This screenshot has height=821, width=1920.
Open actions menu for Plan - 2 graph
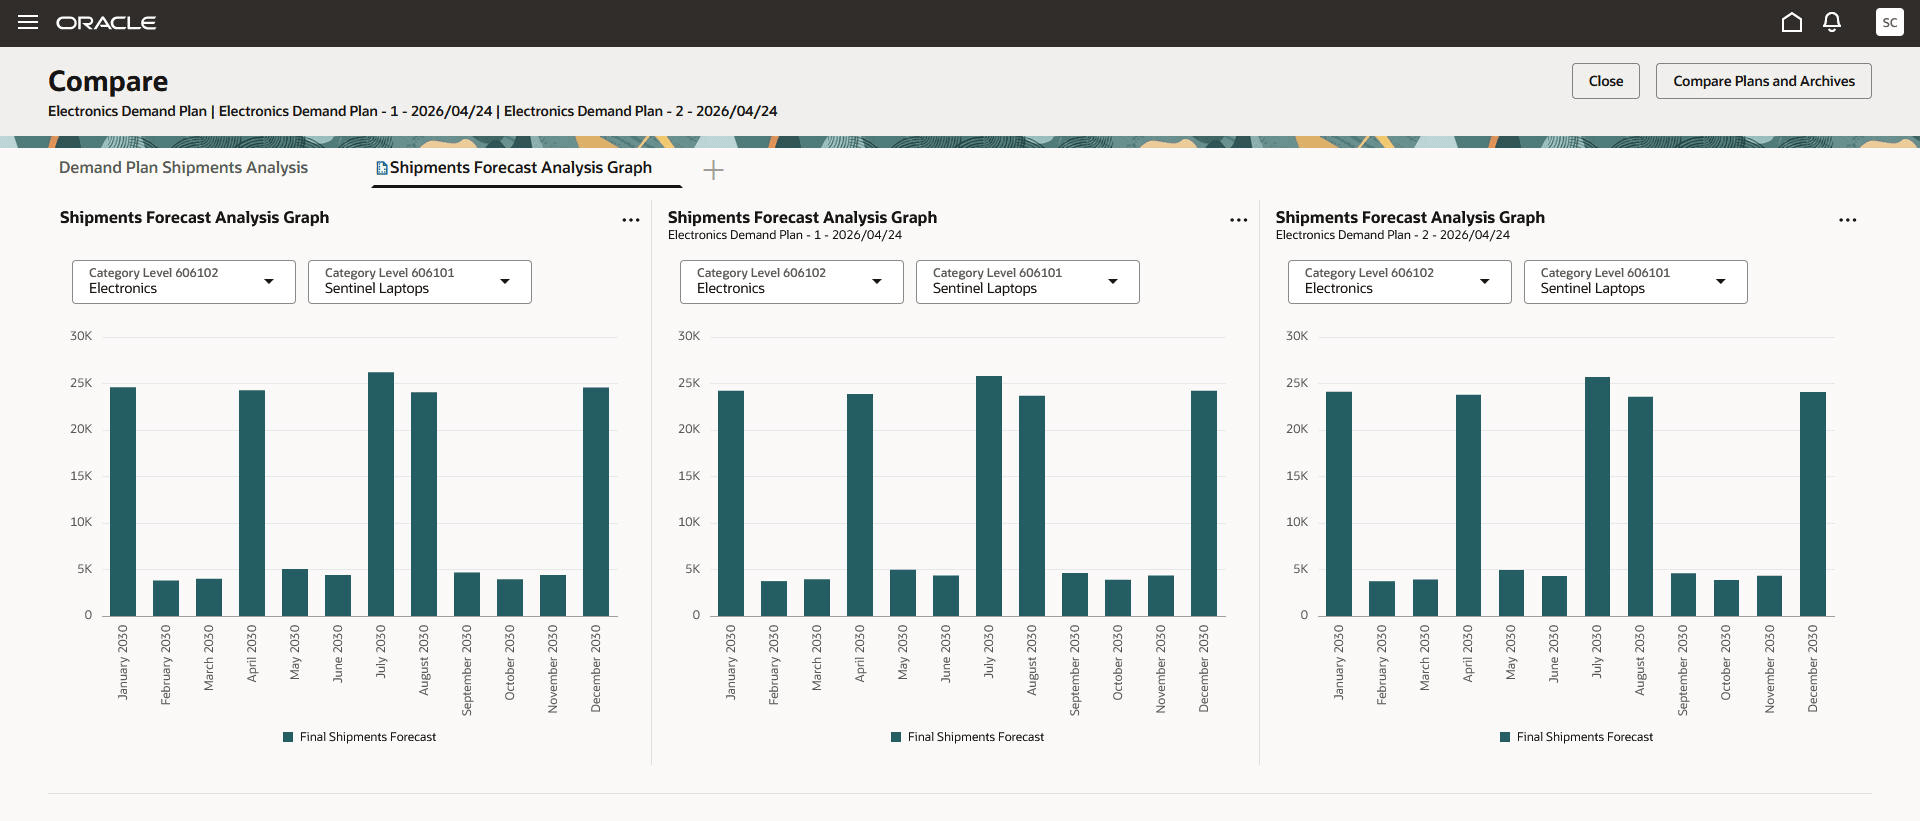tap(1848, 220)
